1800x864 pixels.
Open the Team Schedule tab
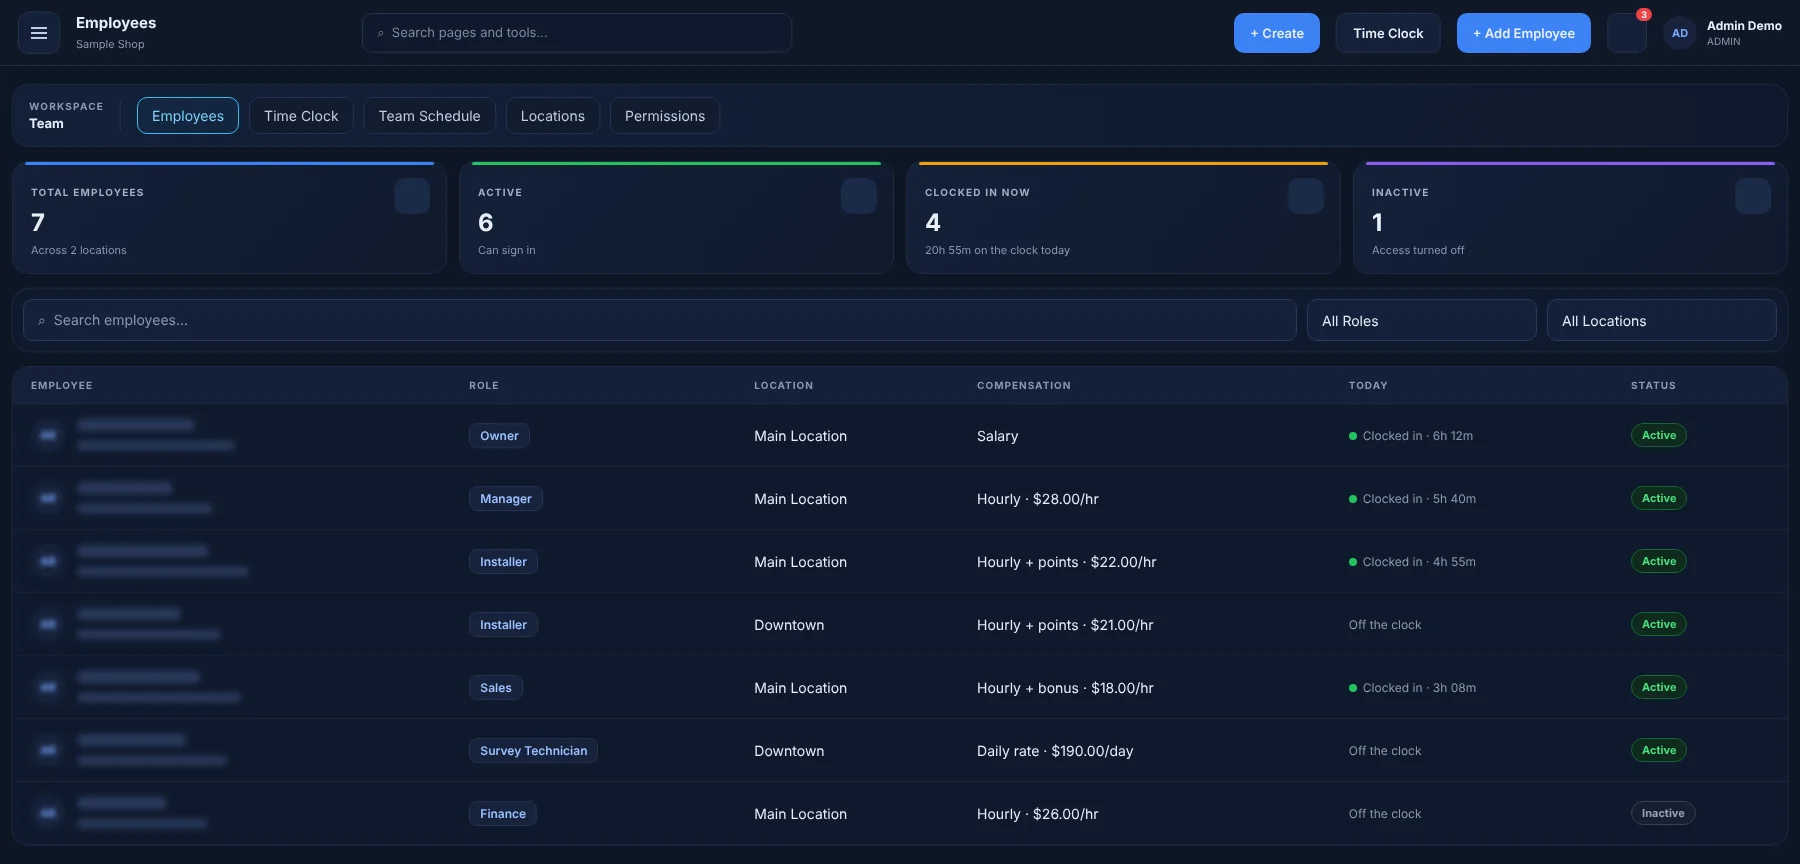tap(429, 116)
